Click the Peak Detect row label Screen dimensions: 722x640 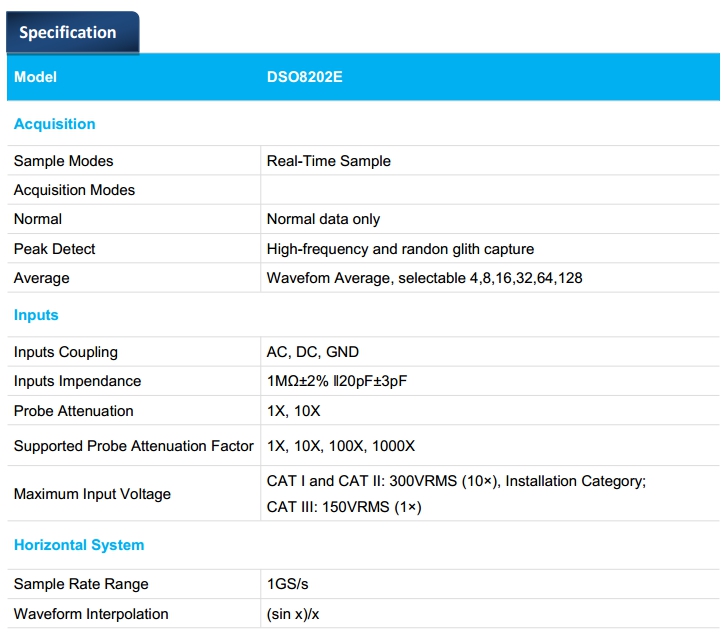pos(54,249)
